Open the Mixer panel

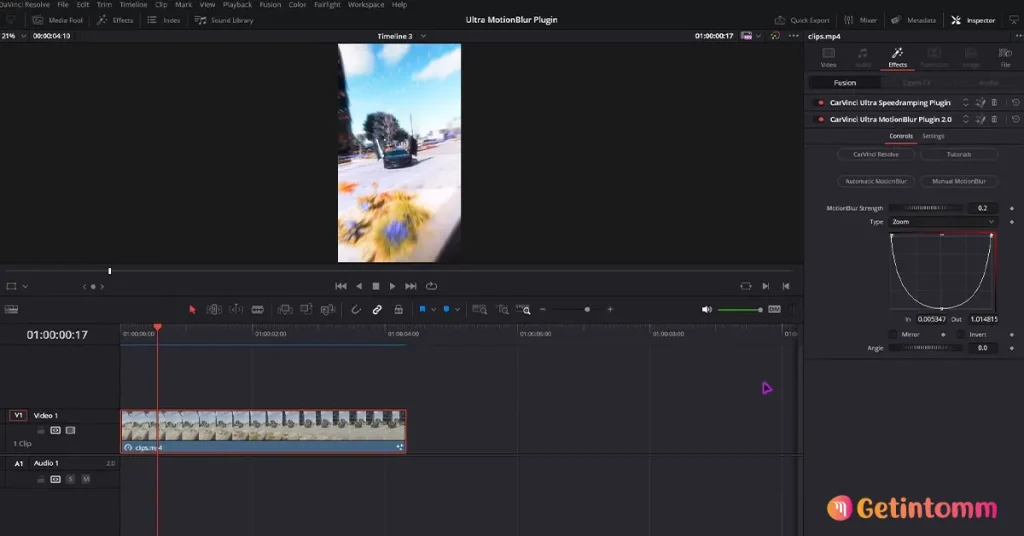(x=860, y=20)
